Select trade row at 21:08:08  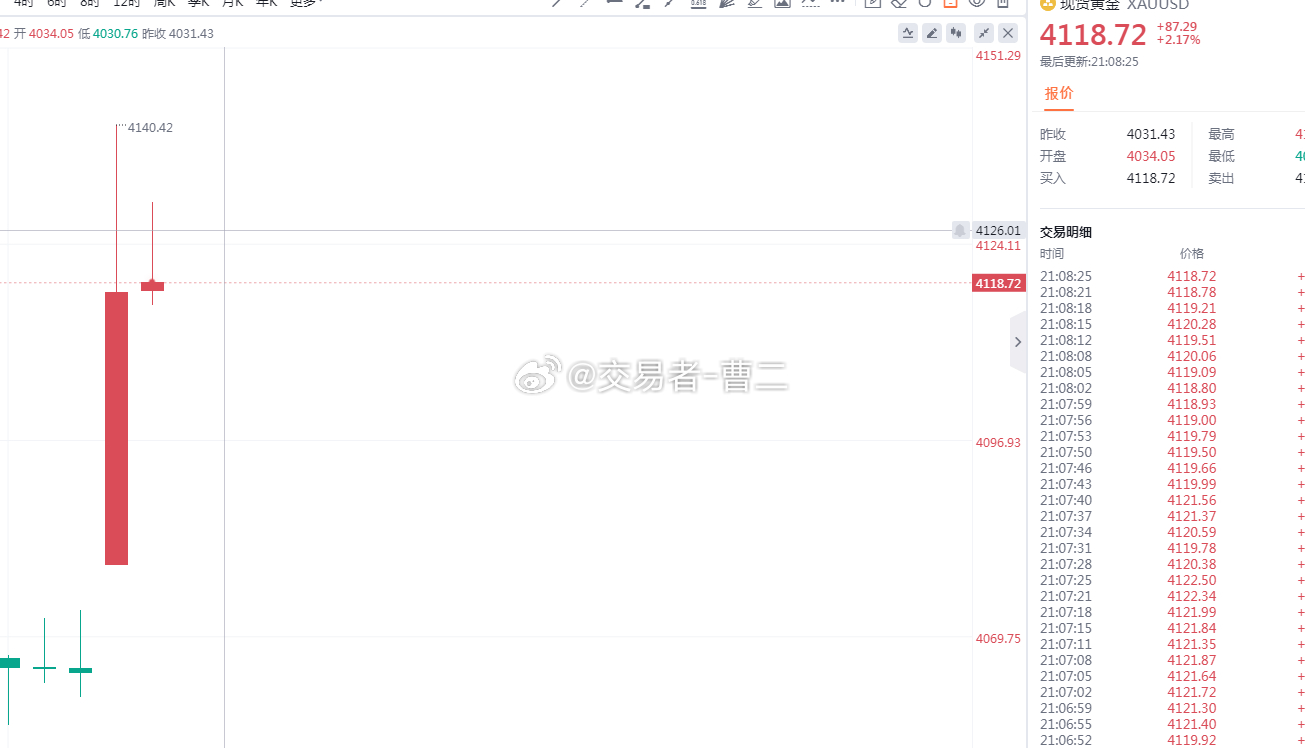coord(1172,356)
